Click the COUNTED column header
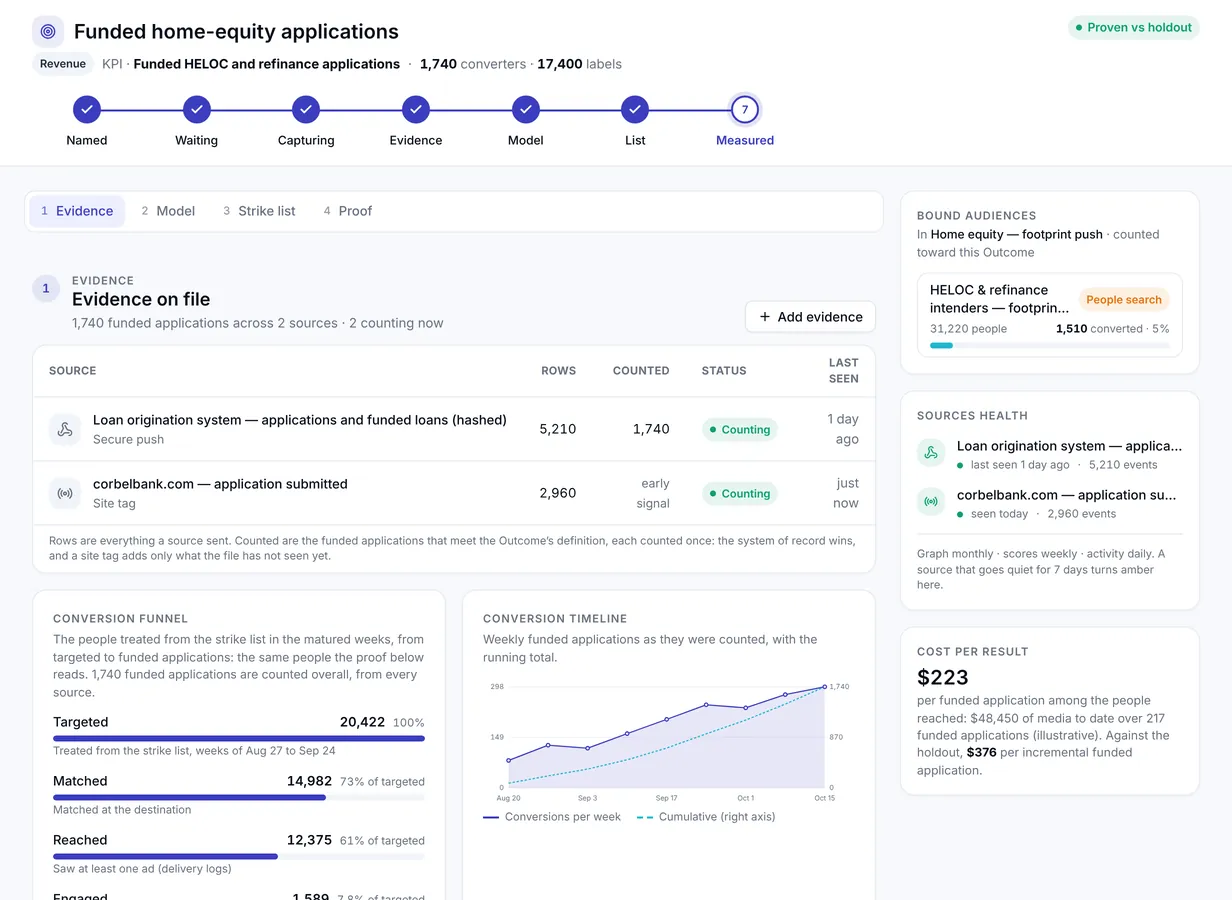The height and width of the screenshot is (900, 1232). coord(641,371)
